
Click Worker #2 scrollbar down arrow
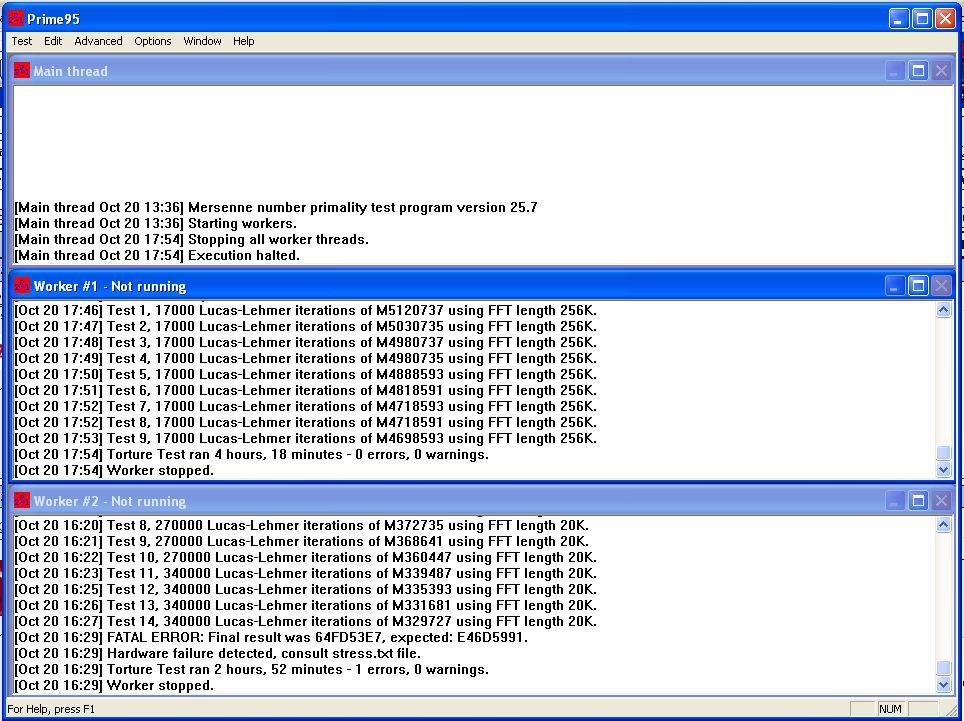tap(944, 685)
